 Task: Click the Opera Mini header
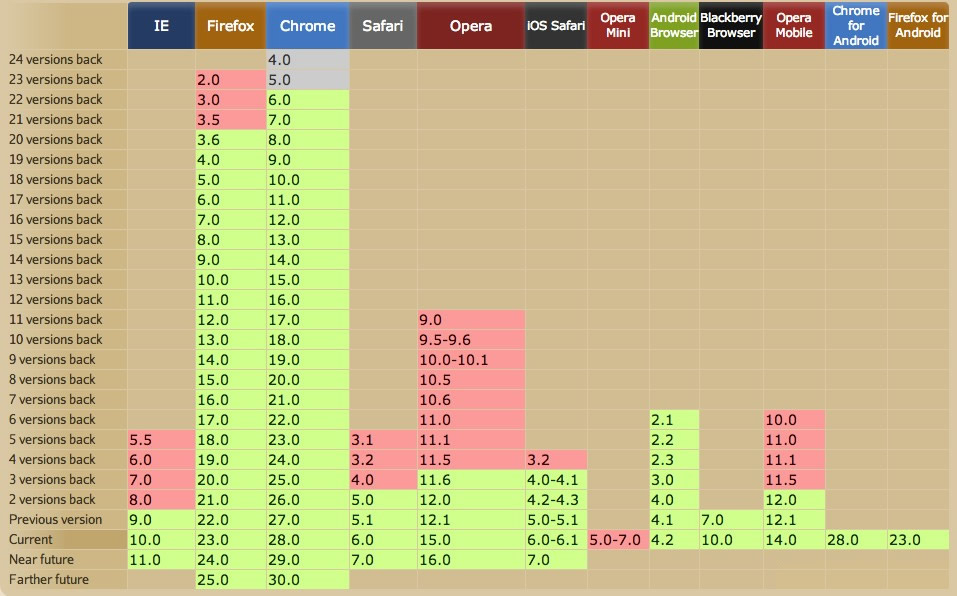point(617,26)
